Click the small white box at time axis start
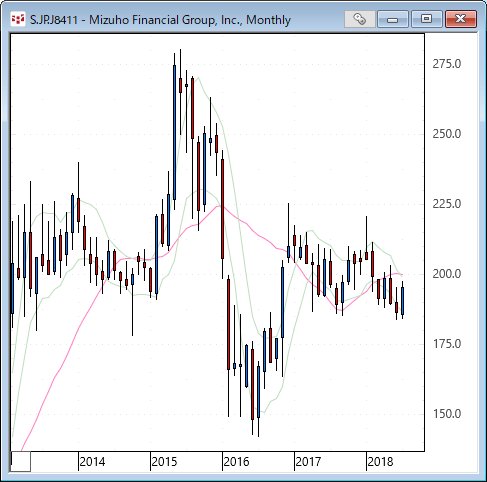487x482 pixels. (21, 461)
